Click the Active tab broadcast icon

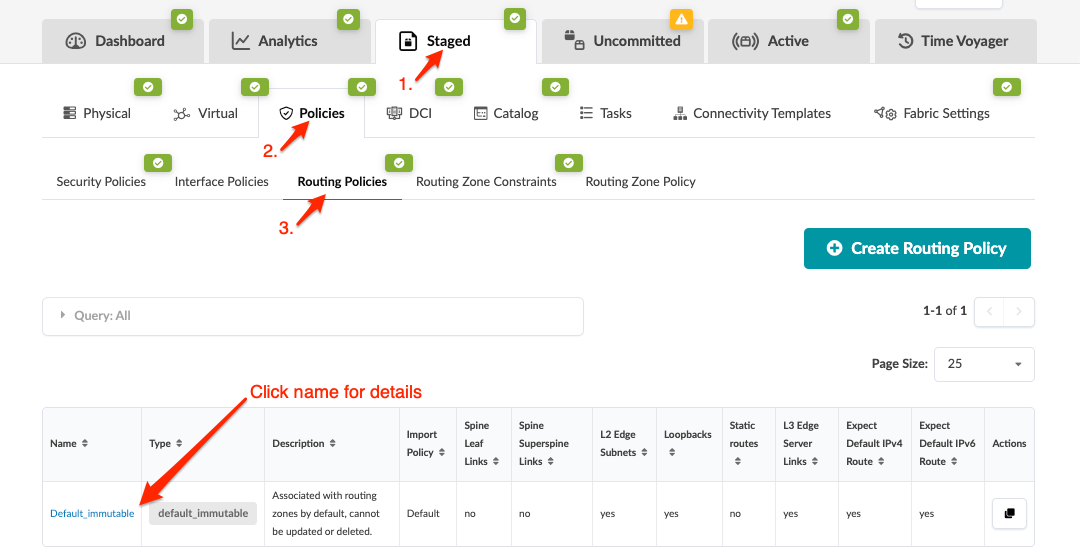coord(746,41)
